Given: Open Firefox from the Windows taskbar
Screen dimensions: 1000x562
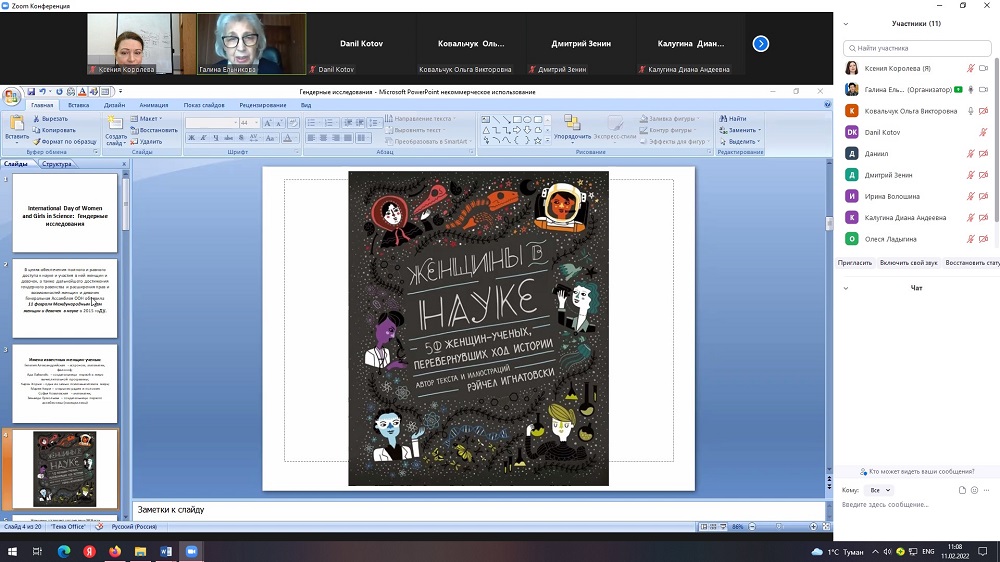Looking at the screenshot, I should tap(115, 551).
